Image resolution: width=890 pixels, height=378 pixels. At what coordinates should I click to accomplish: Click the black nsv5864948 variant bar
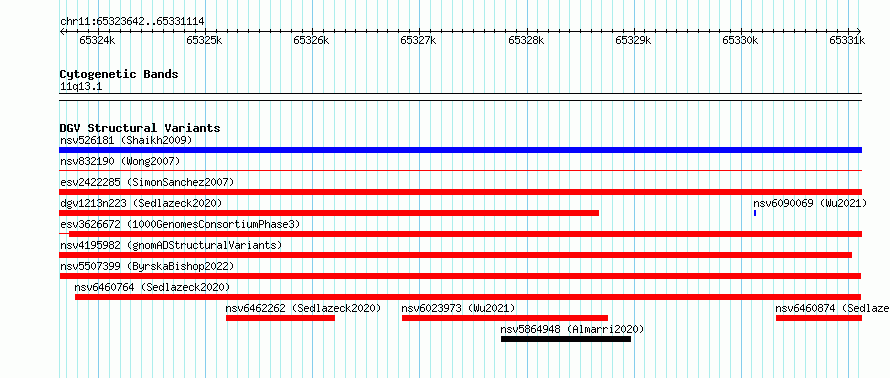coord(566,339)
